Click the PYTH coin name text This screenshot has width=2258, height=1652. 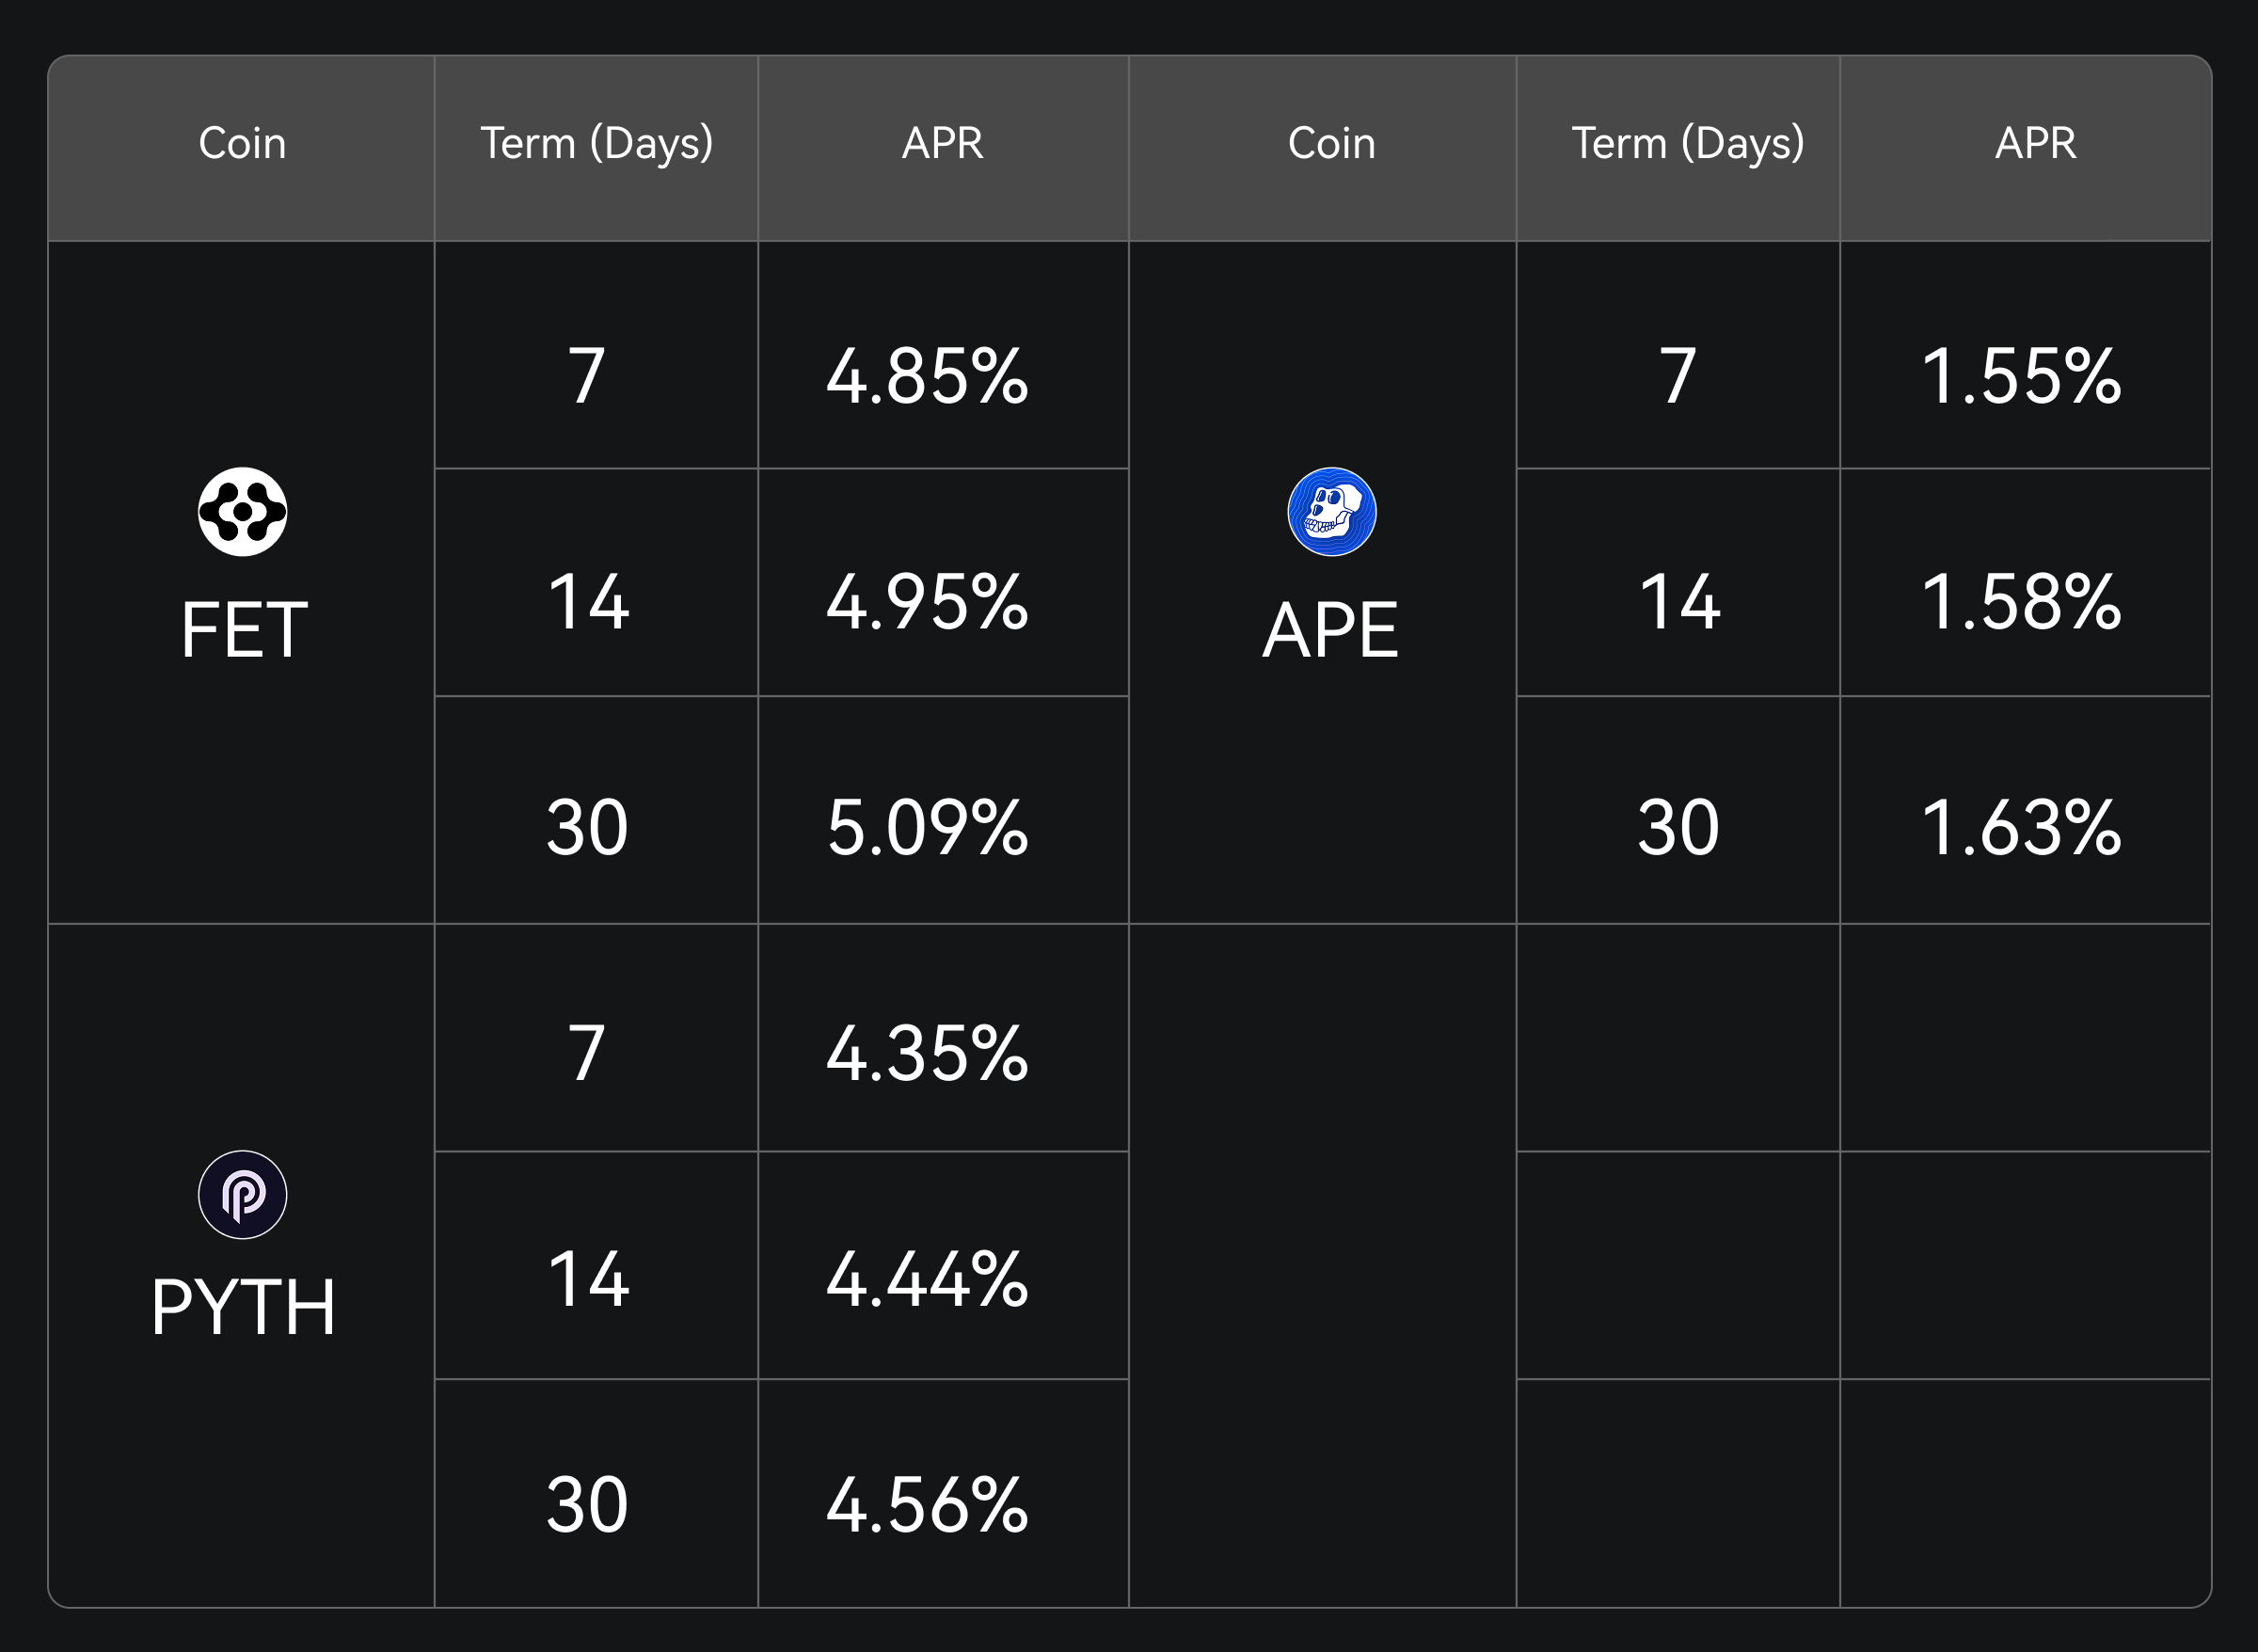(243, 1307)
